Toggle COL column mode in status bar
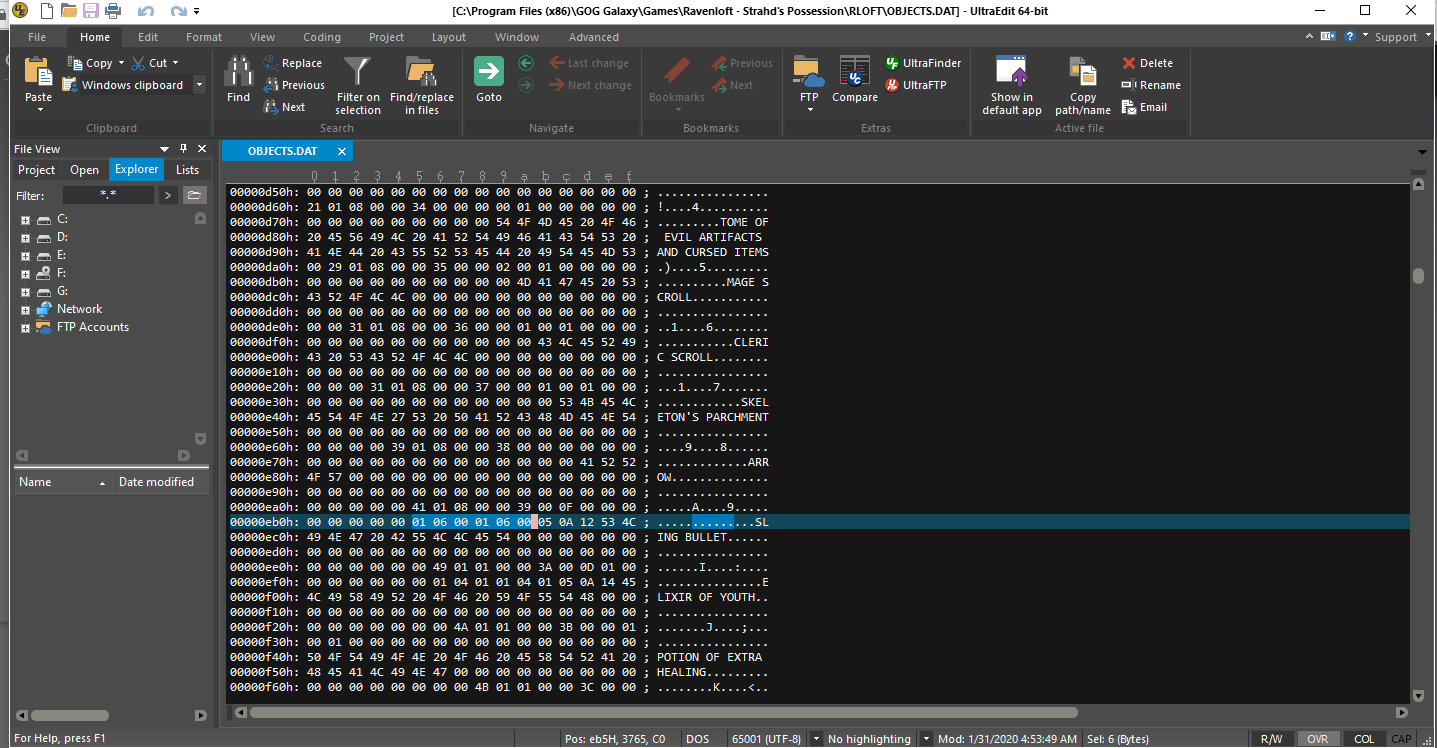The image size is (1437, 748). click(1364, 739)
